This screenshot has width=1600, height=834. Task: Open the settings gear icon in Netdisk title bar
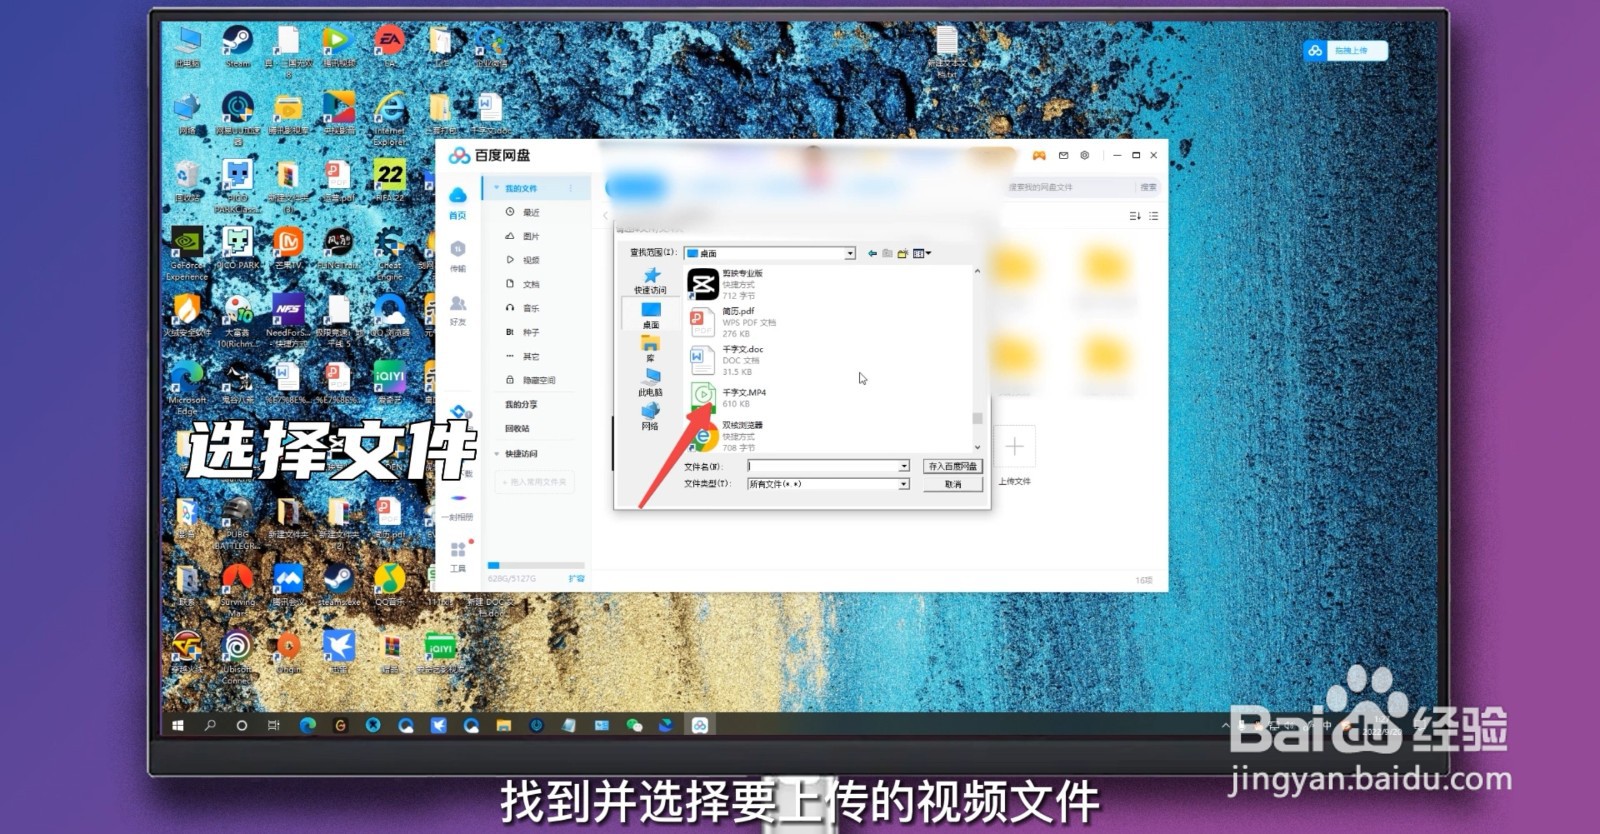point(1085,155)
